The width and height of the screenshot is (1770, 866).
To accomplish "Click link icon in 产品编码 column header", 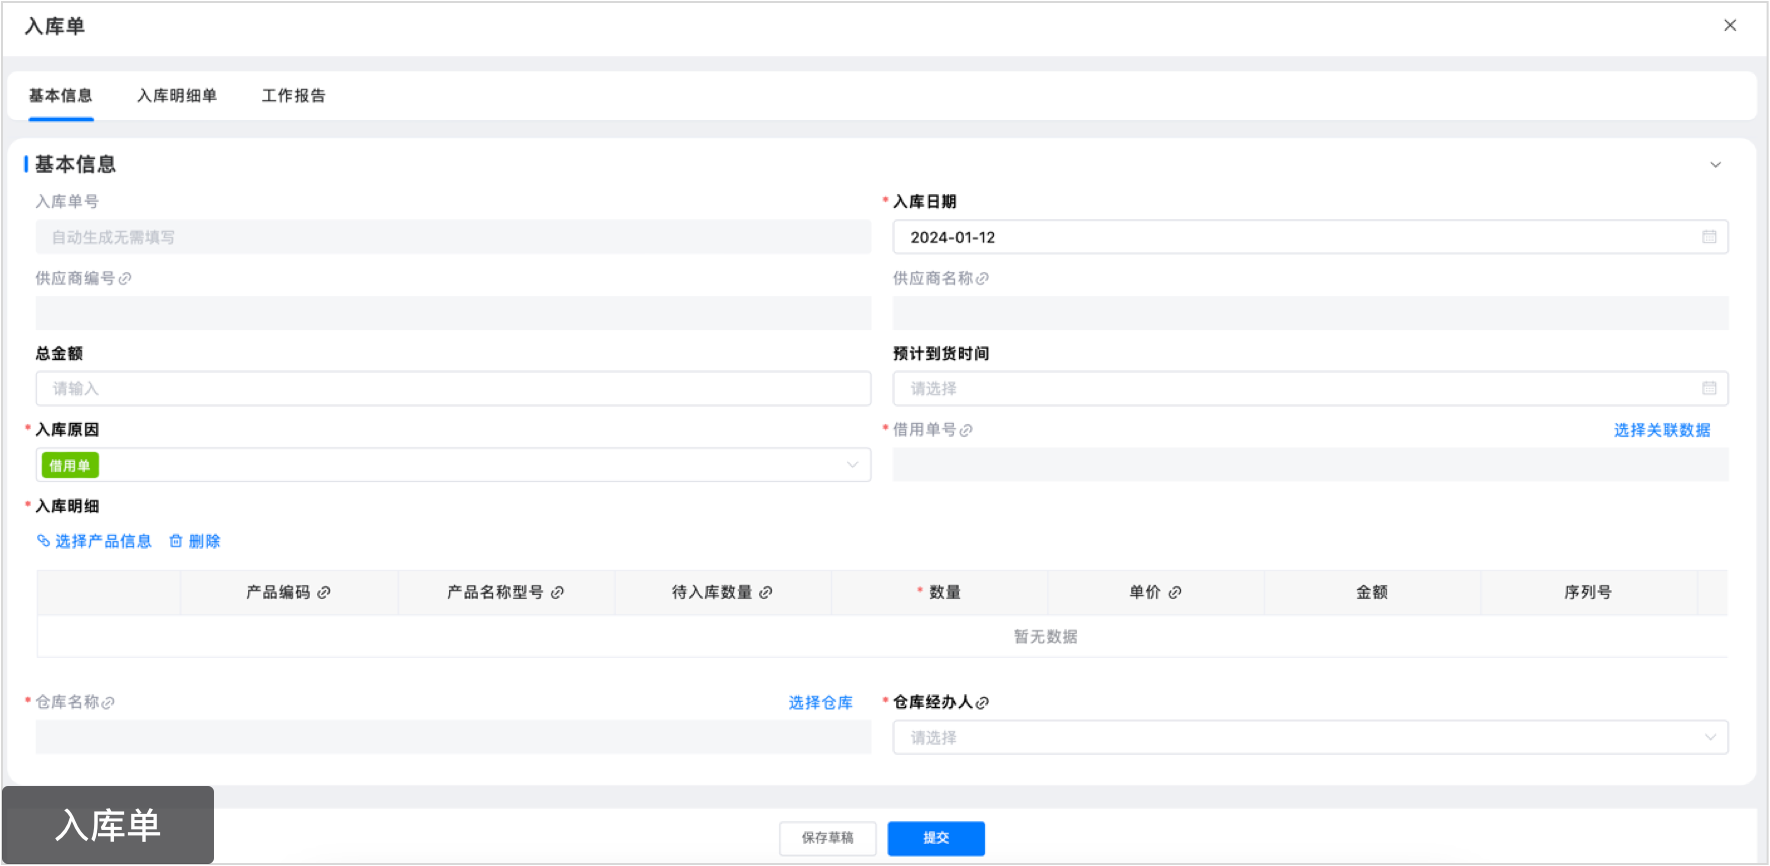I will point(324,593).
